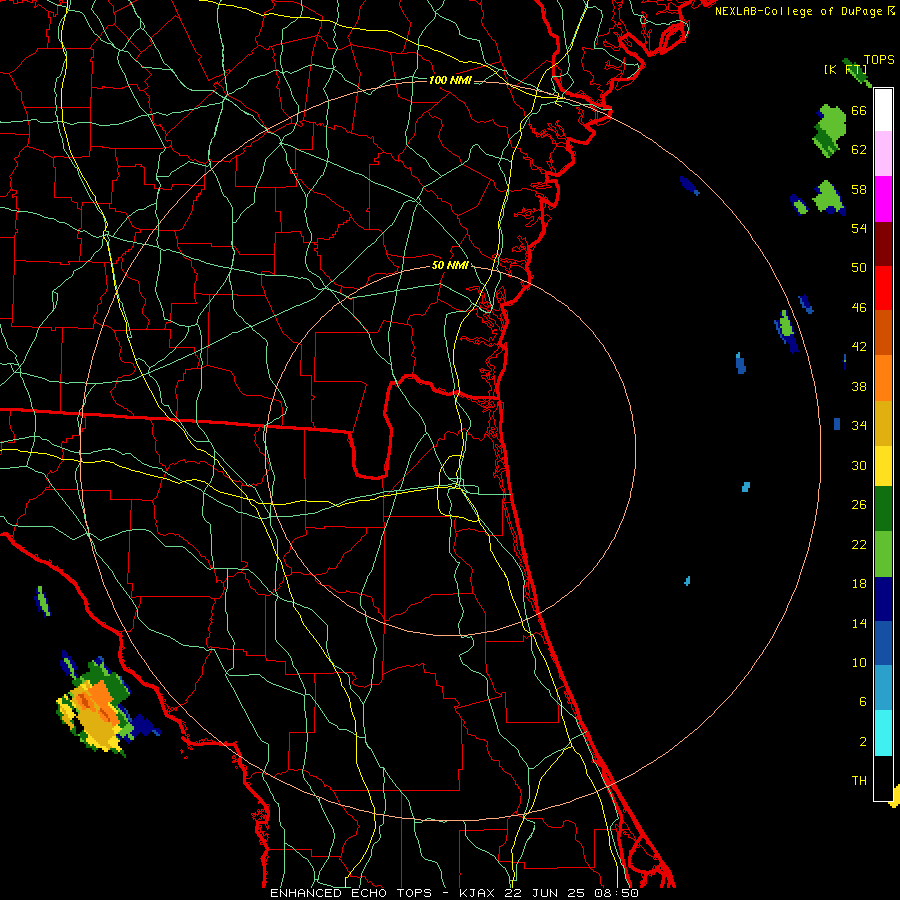Click the legend value "66"
This screenshot has width=900, height=900.
tap(859, 110)
